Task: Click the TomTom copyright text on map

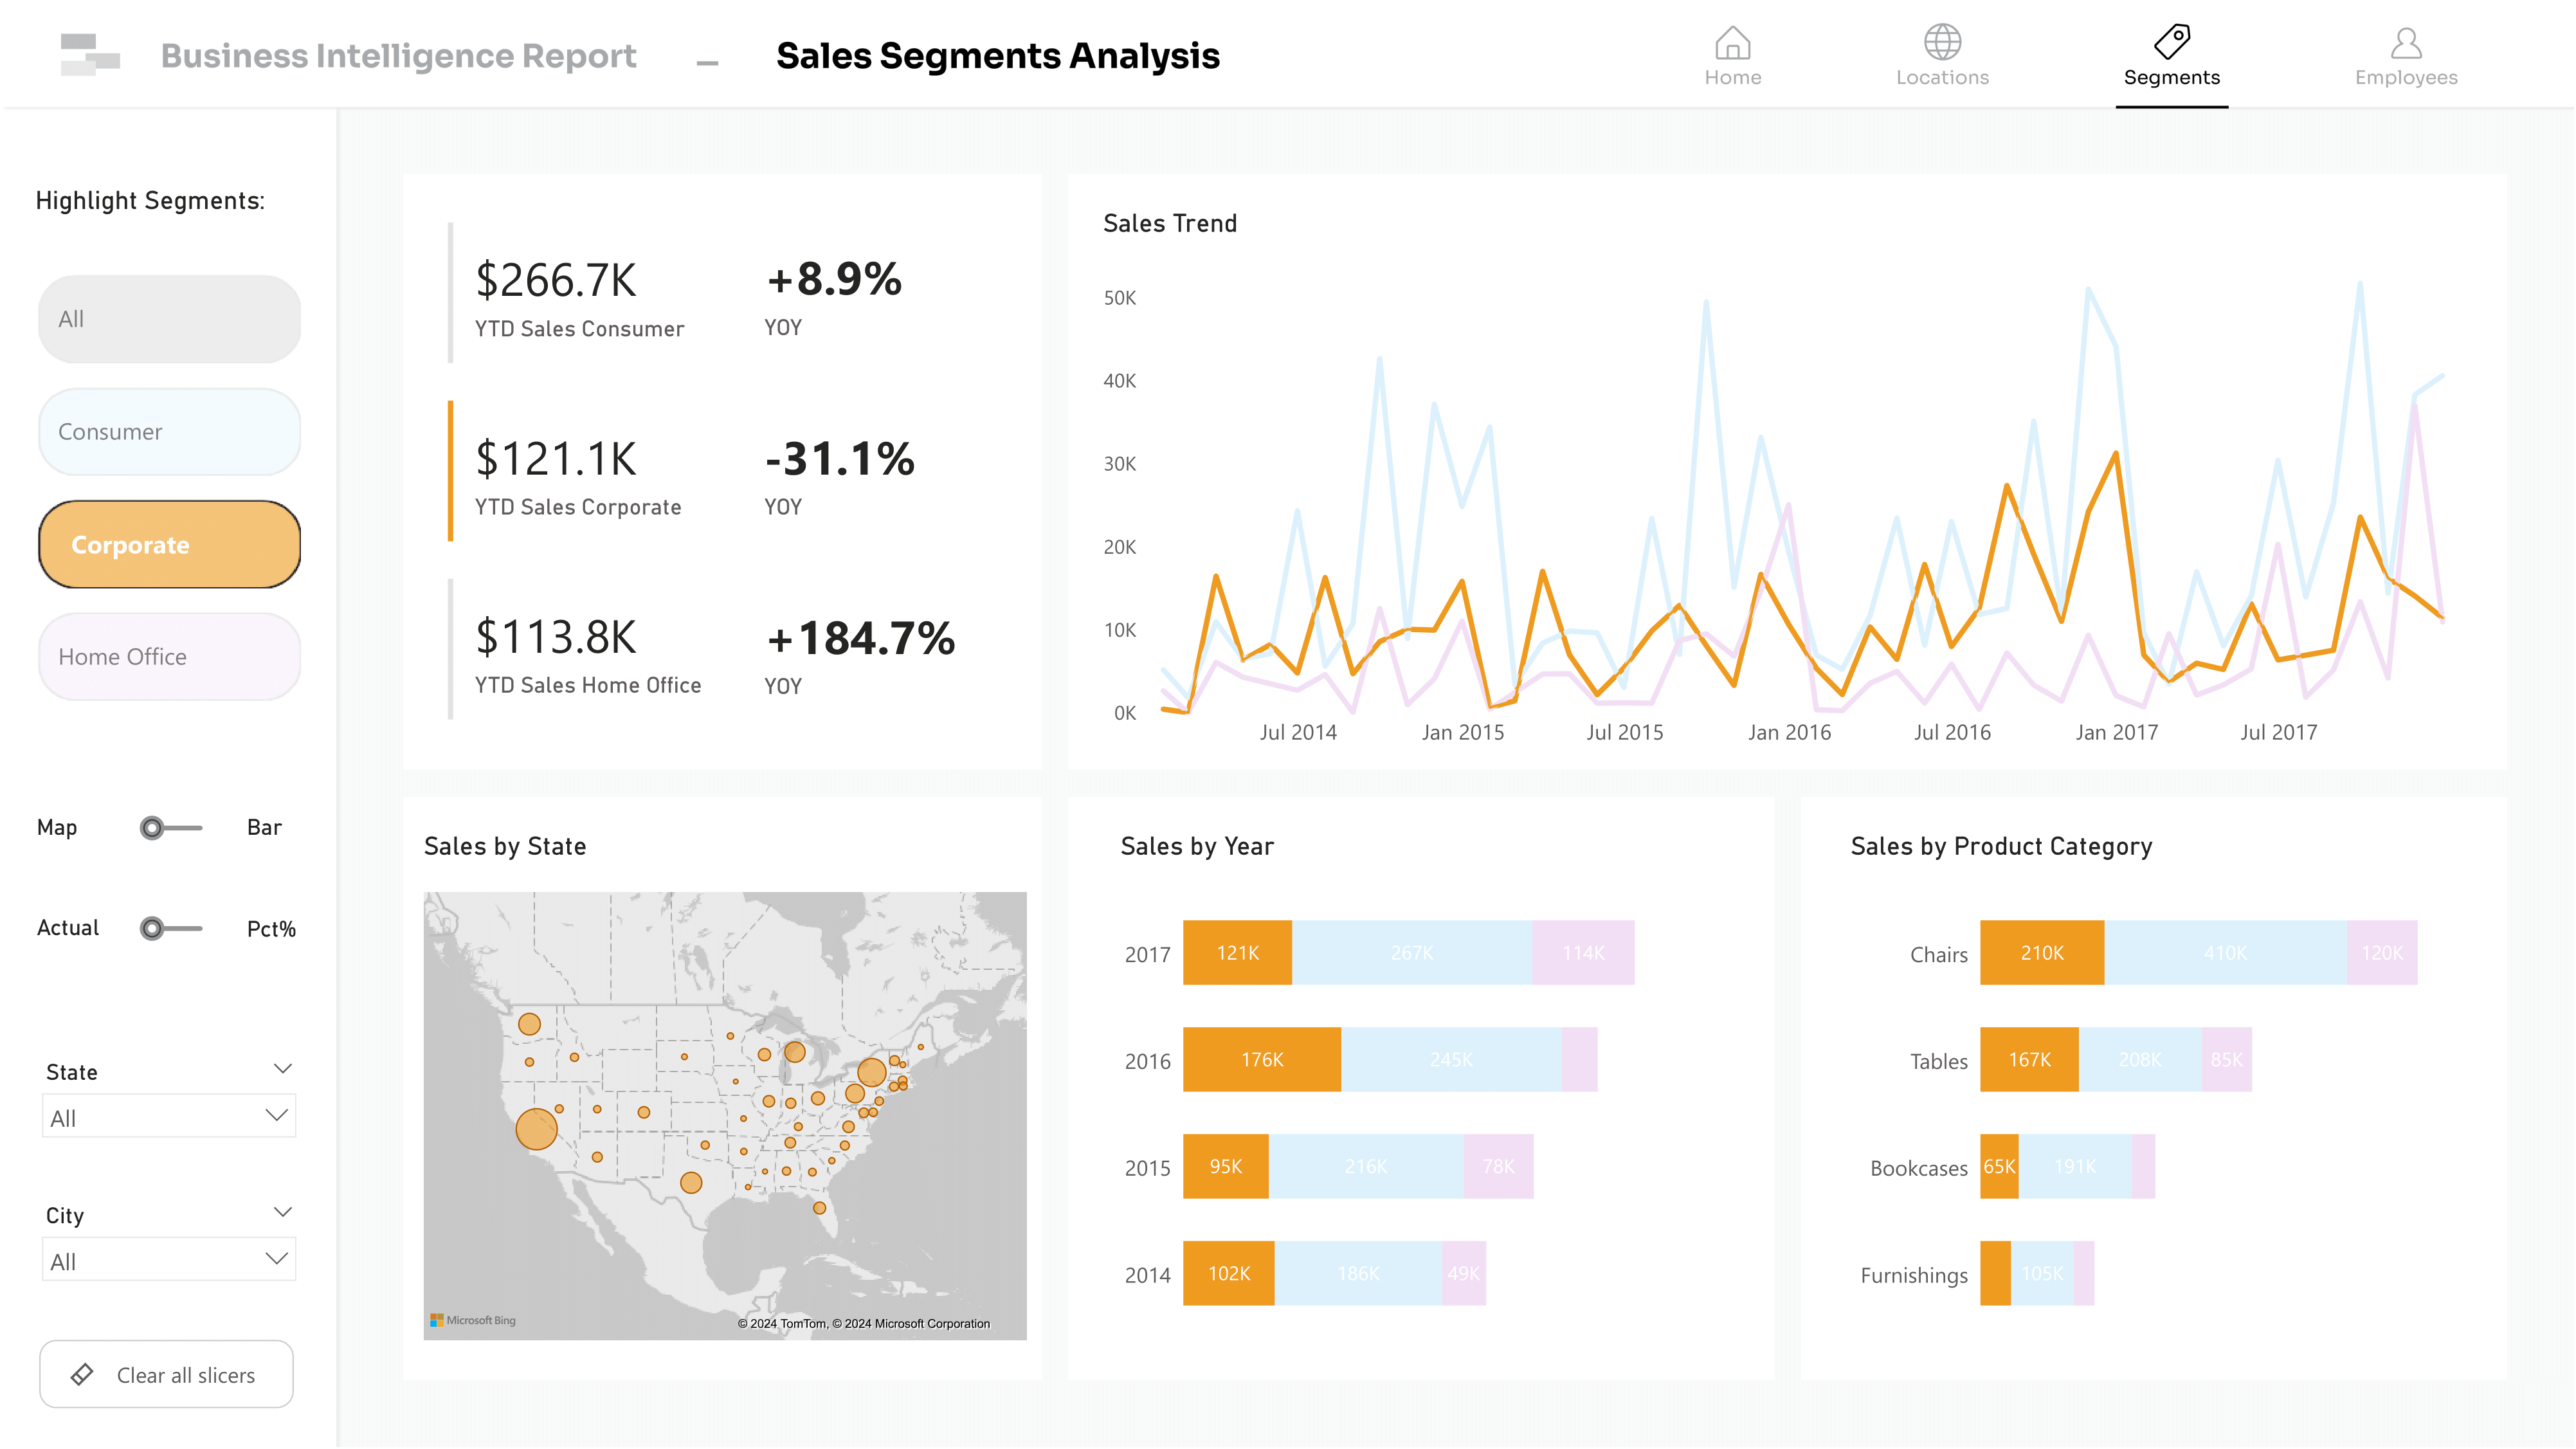Action: pyautogui.click(x=864, y=1323)
